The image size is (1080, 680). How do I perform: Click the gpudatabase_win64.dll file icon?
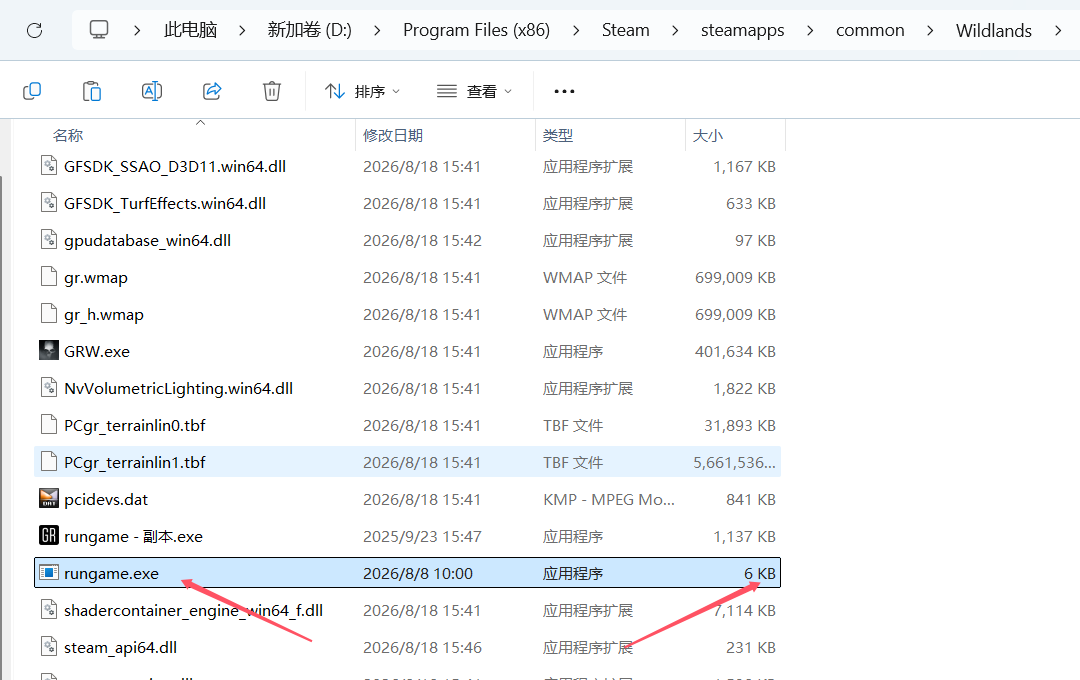point(49,240)
